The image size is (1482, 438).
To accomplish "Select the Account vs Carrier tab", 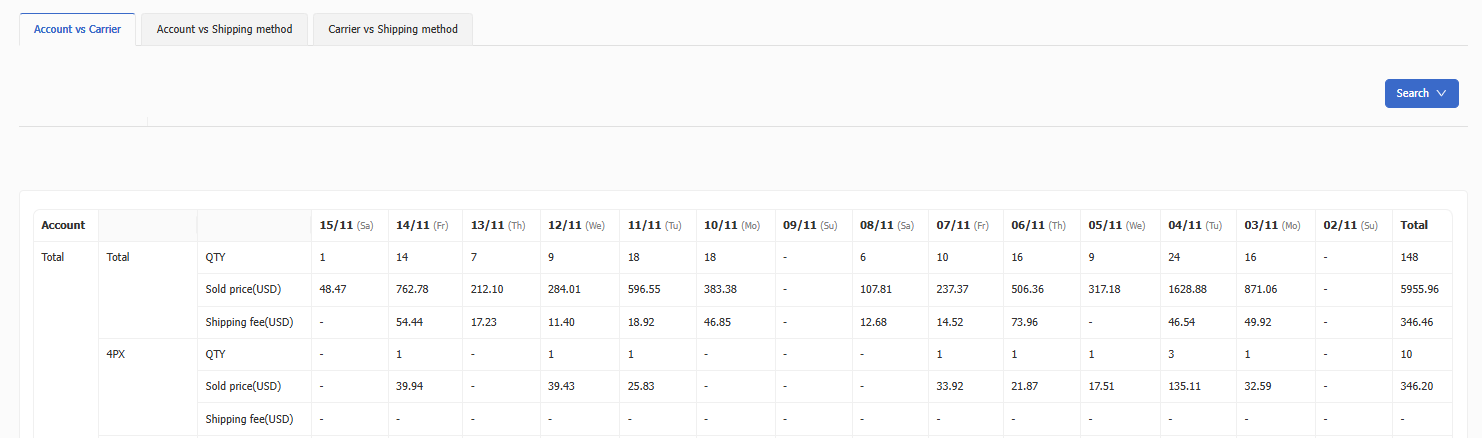I will (x=77, y=29).
